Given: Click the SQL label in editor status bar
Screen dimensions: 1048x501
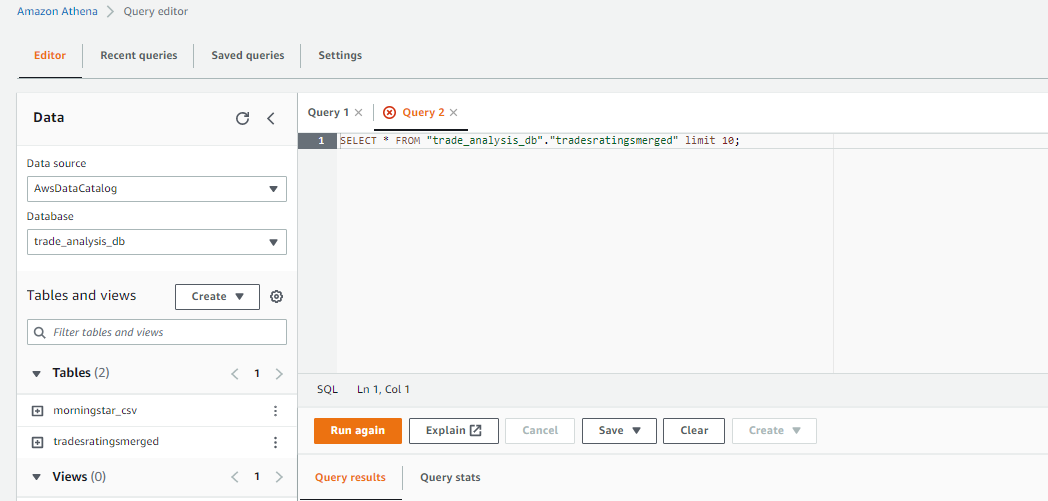Looking at the screenshot, I should click(x=328, y=389).
